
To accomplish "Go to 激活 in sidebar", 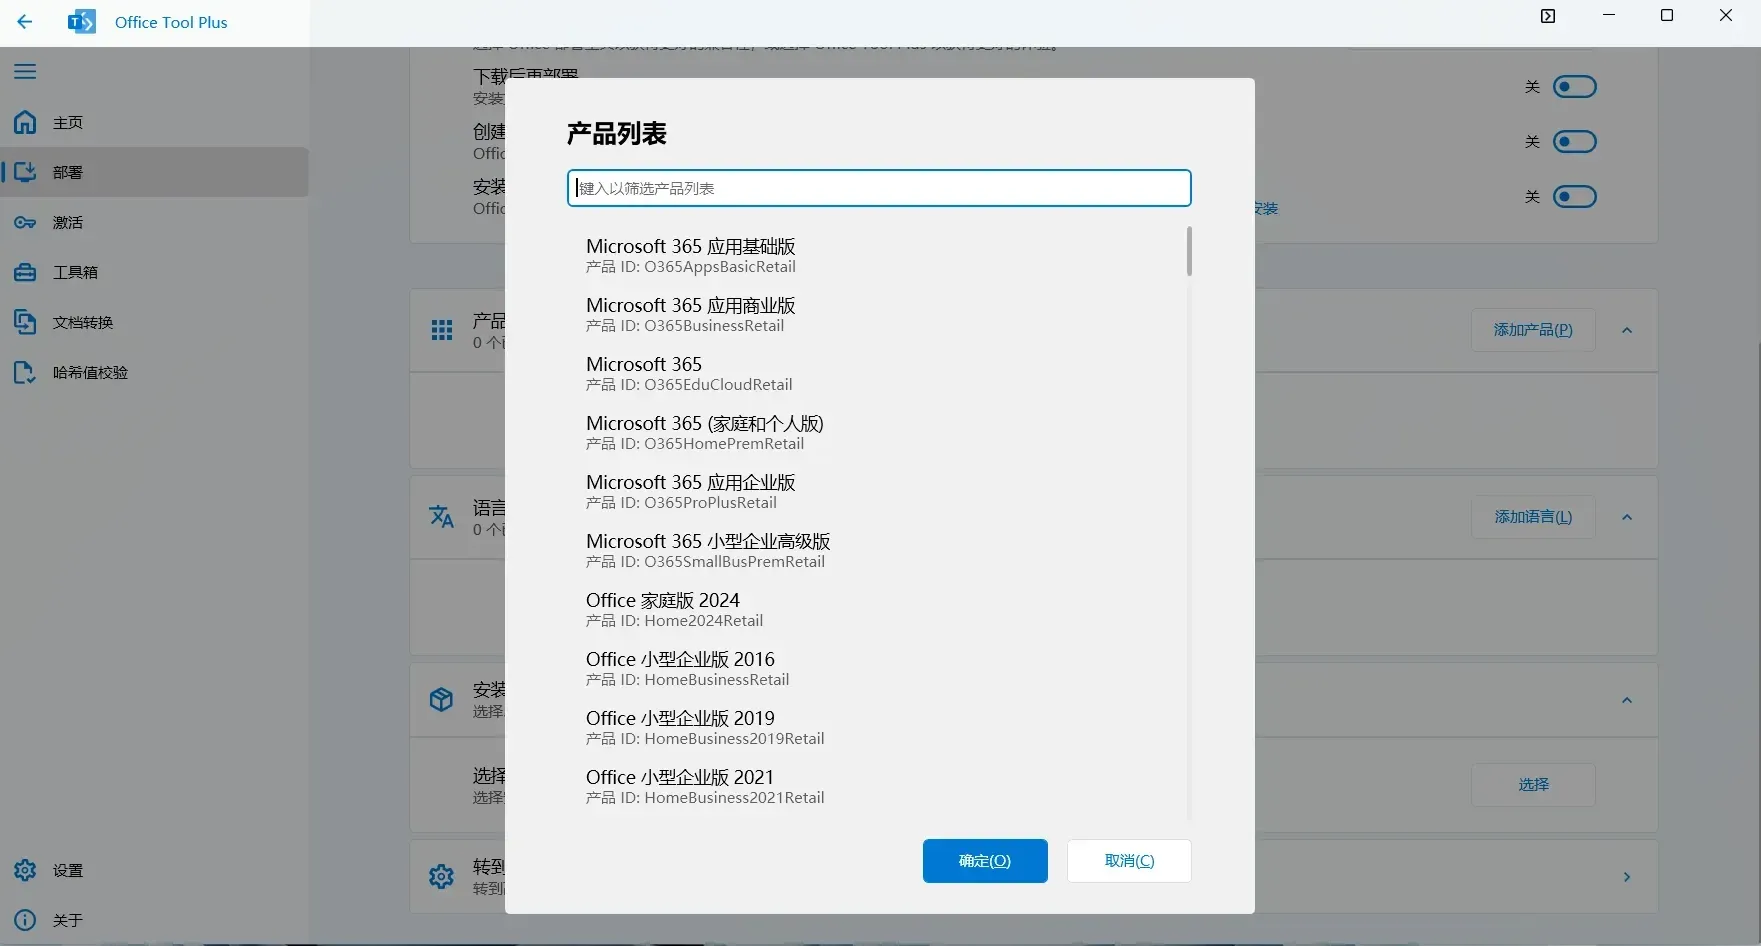I will [154, 222].
